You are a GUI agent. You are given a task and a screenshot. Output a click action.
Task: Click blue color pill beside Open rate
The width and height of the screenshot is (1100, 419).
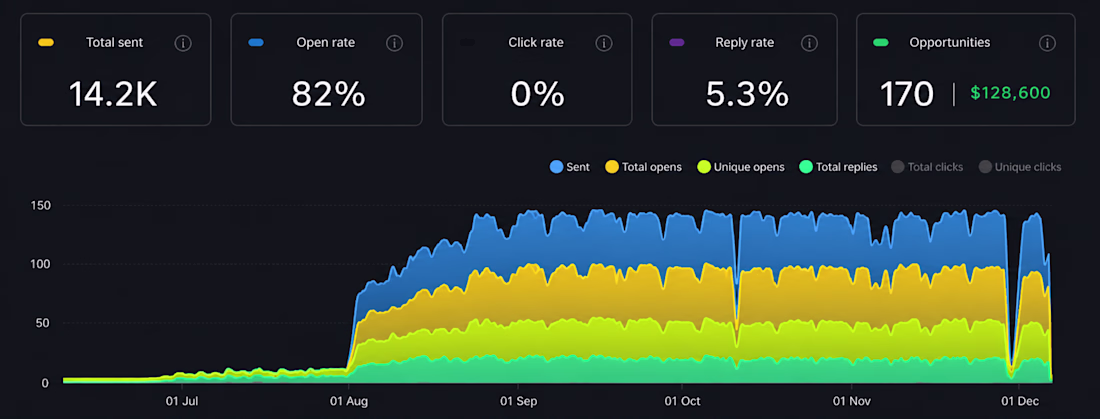tap(256, 43)
